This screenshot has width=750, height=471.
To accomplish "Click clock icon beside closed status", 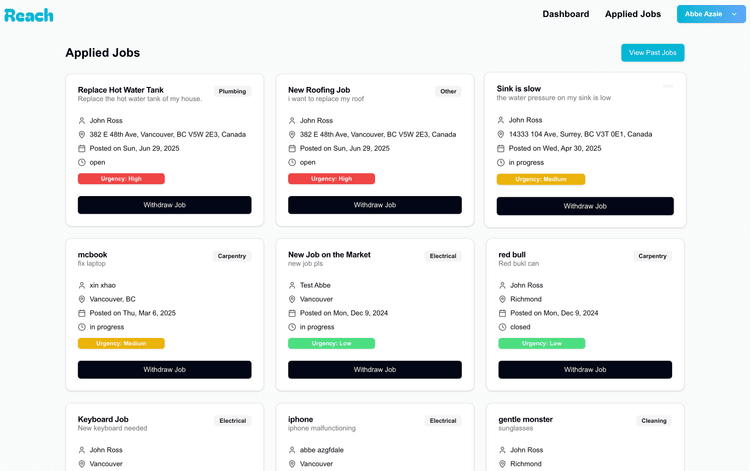I will click(x=503, y=327).
